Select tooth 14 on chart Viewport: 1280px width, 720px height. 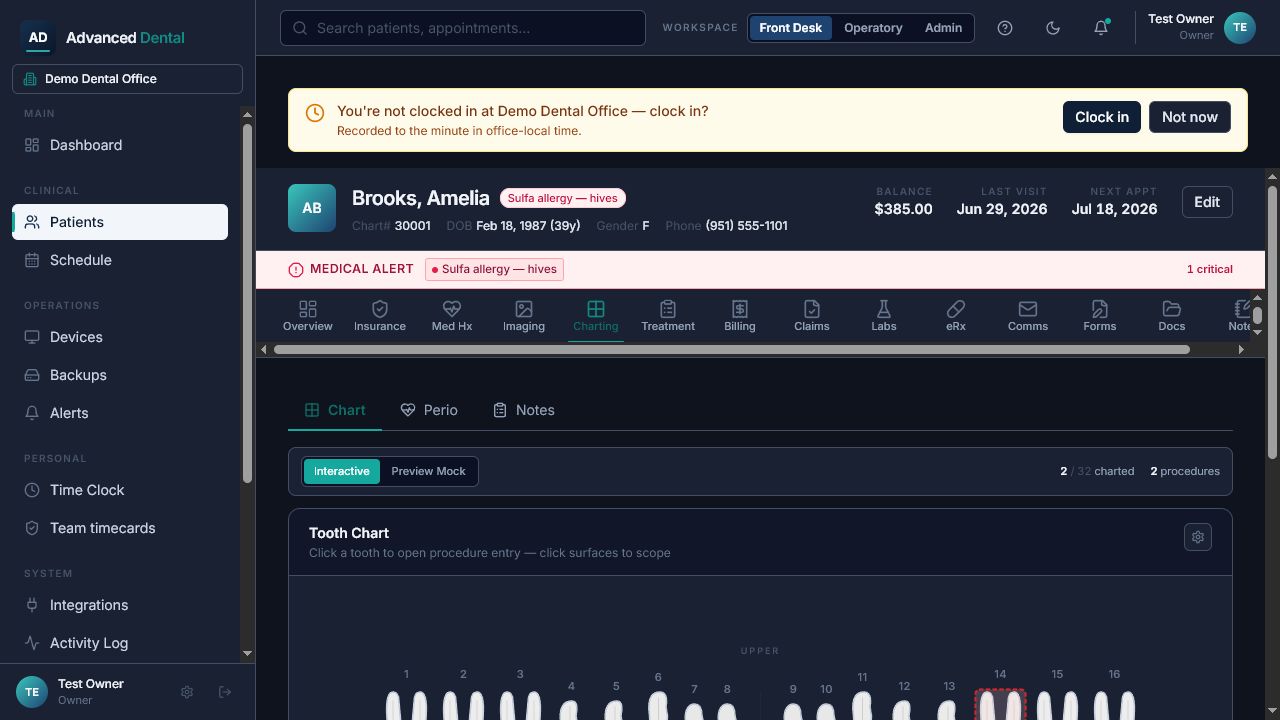tap(1000, 703)
